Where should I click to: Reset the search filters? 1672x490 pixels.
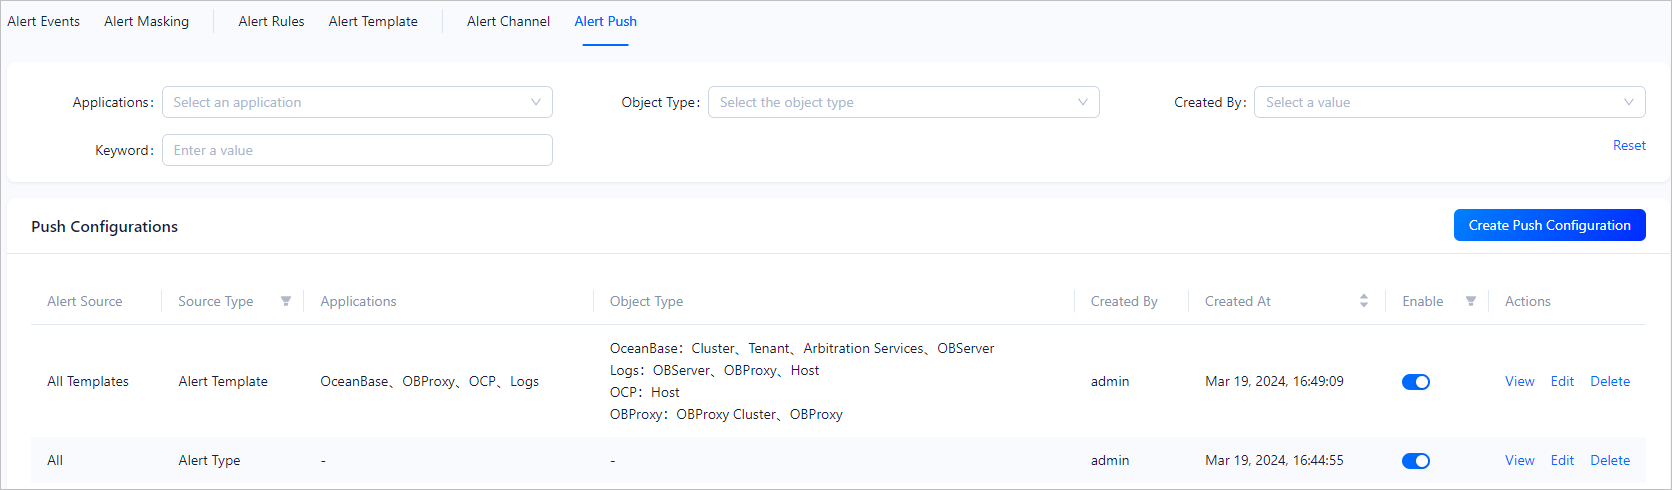1628,145
